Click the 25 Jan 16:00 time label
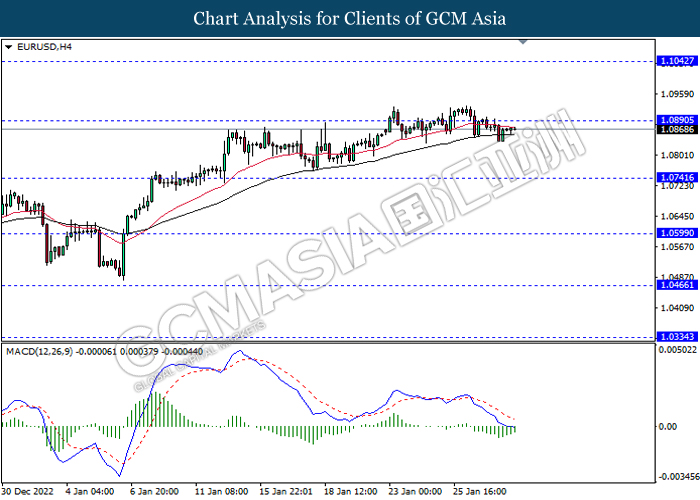 (x=480, y=492)
